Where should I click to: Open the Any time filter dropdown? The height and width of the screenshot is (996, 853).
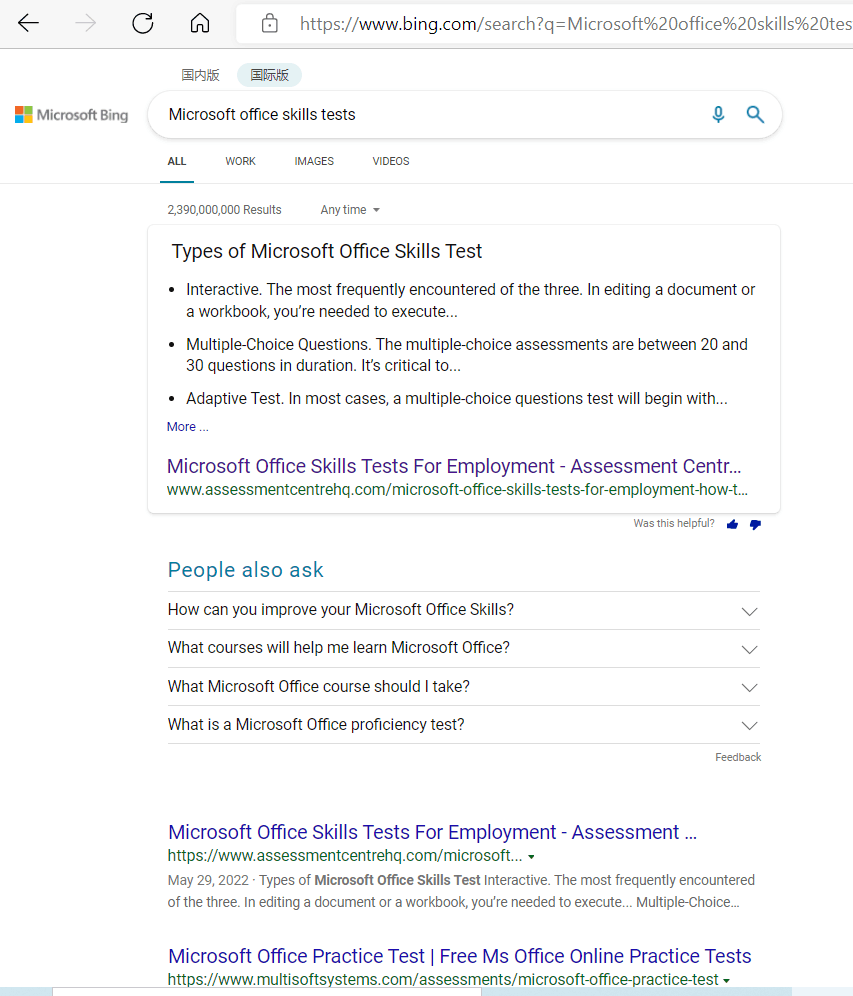coord(350,210)
